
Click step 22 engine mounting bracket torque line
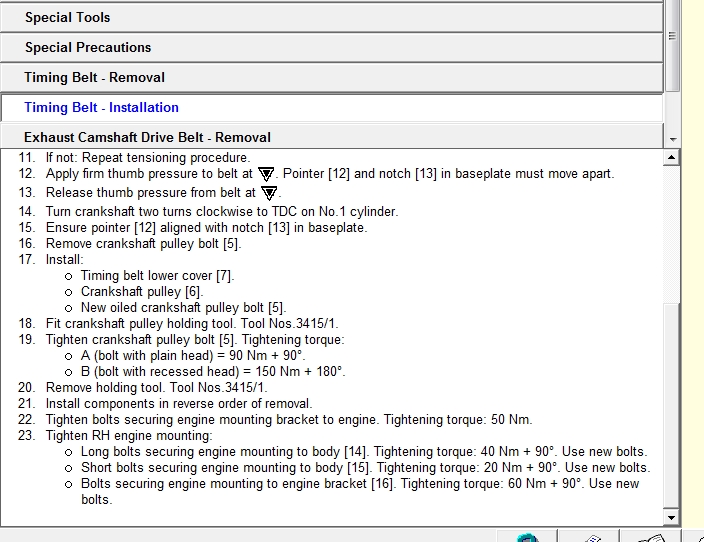(x=288, y=419)
